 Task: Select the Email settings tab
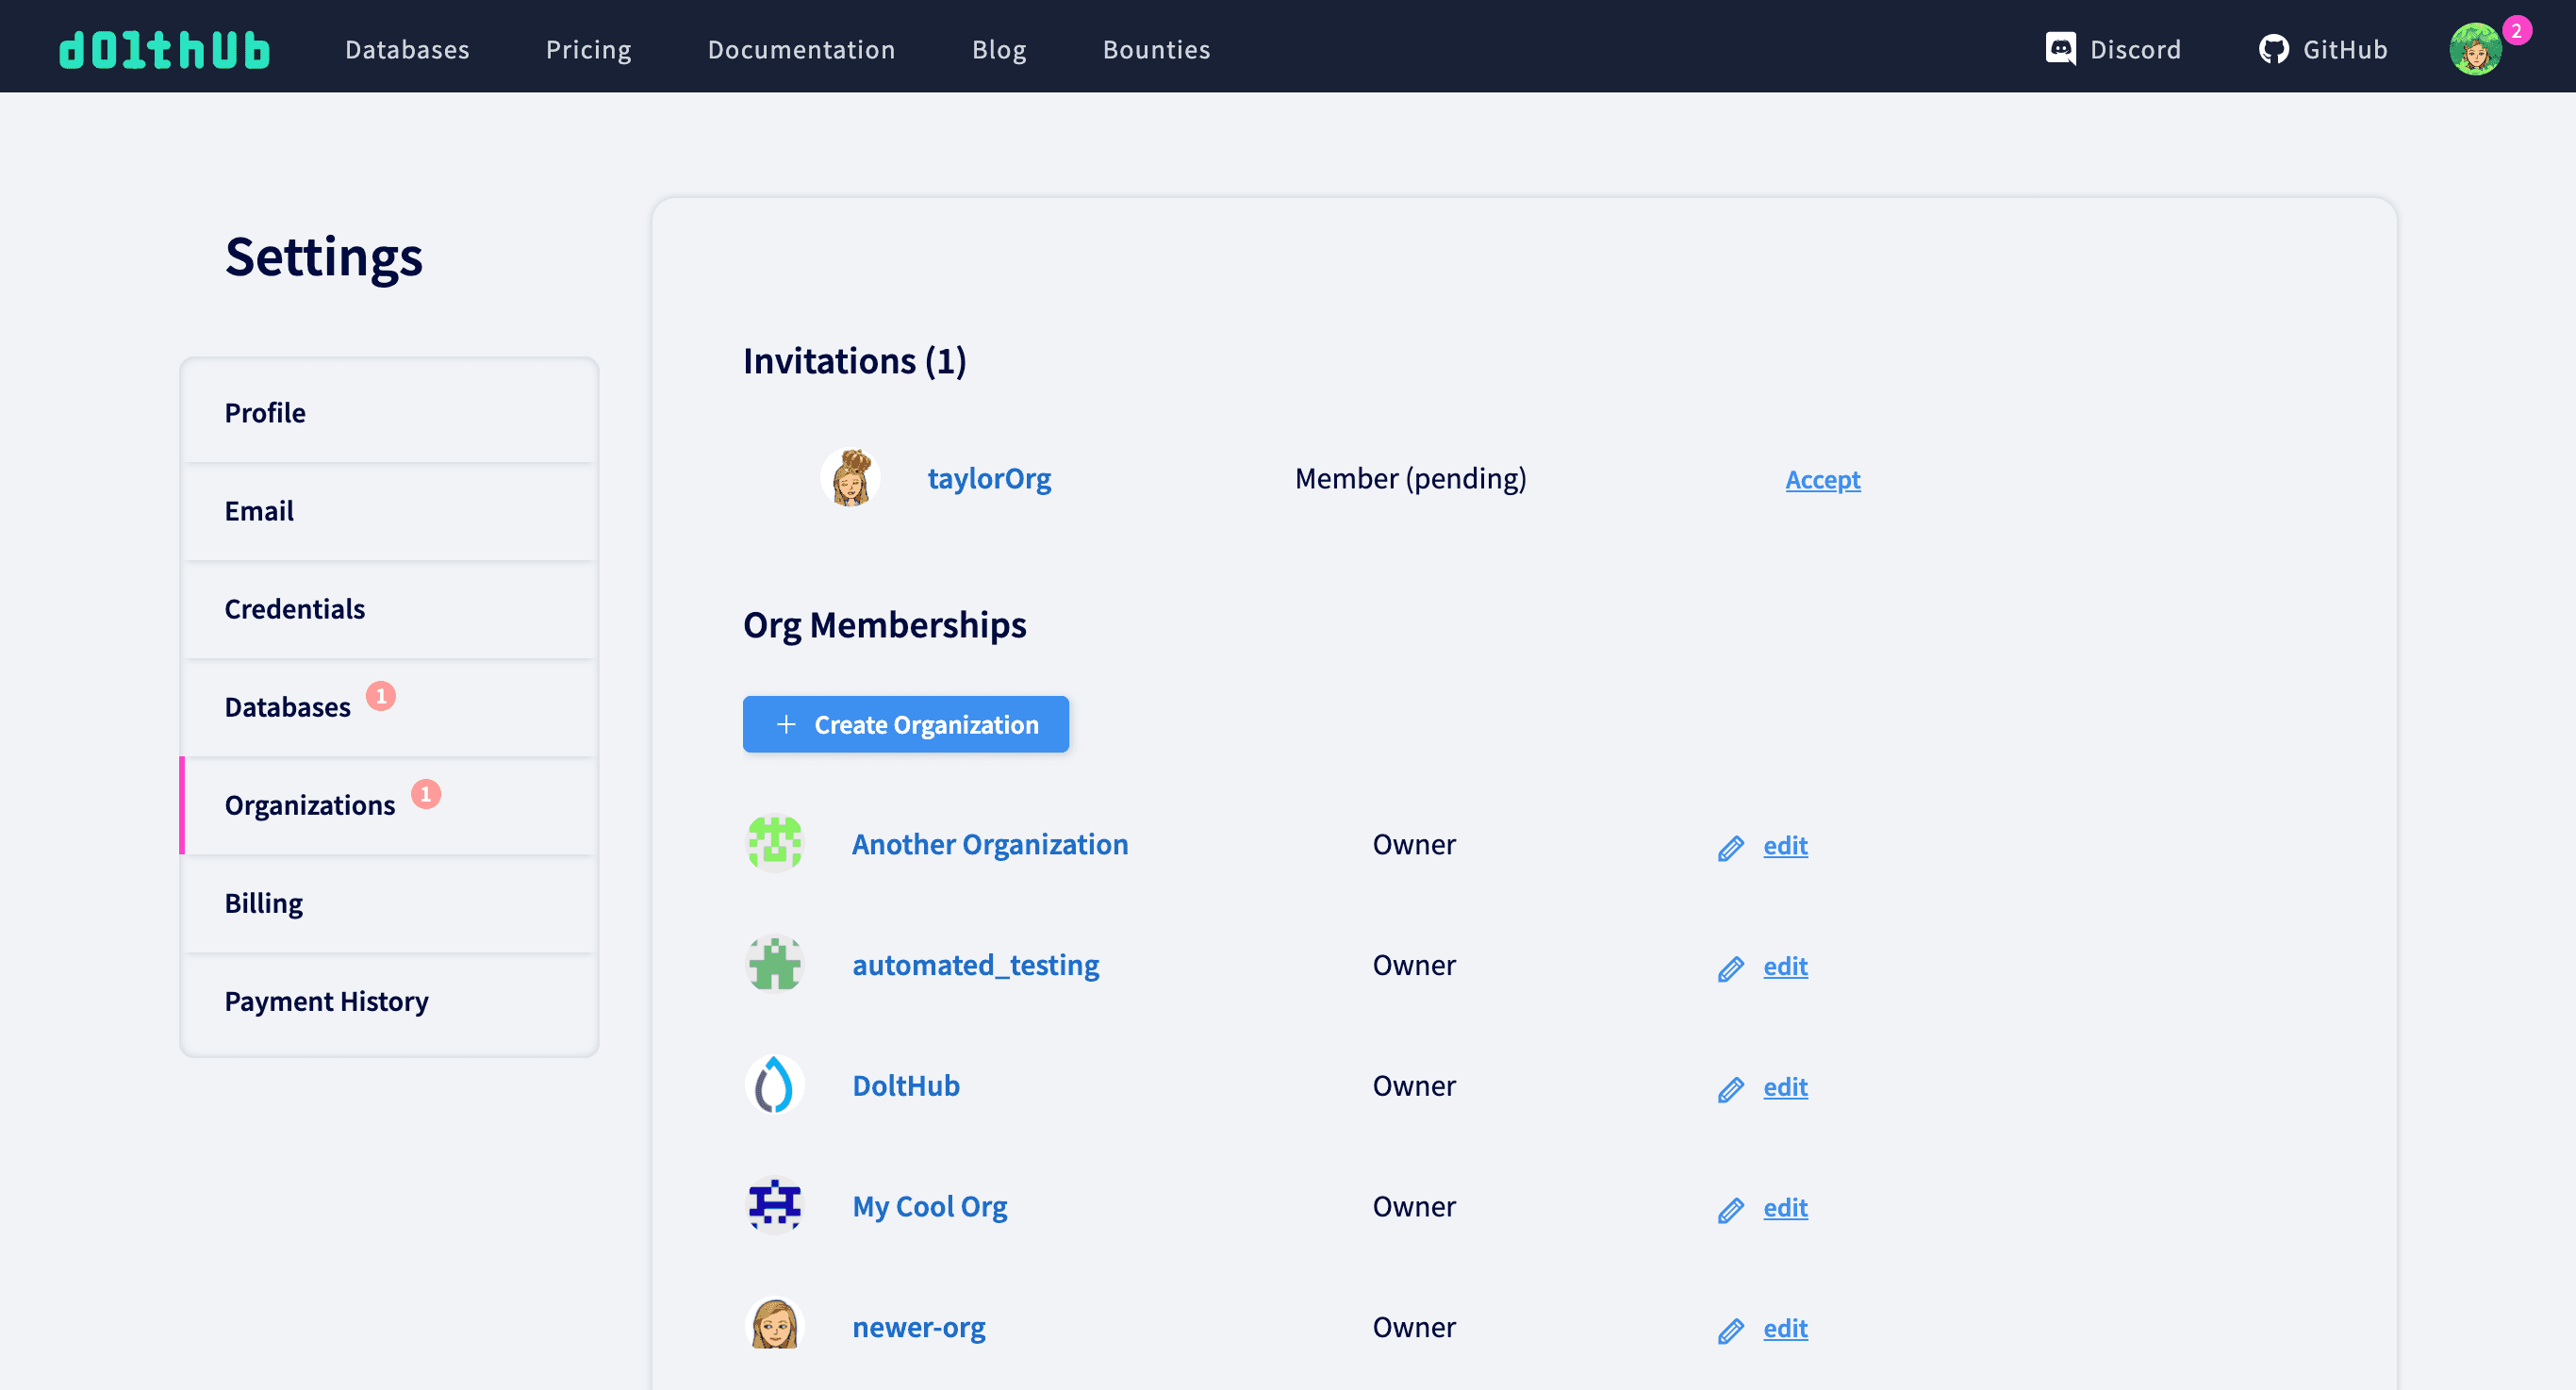click(x=389, y=510)
